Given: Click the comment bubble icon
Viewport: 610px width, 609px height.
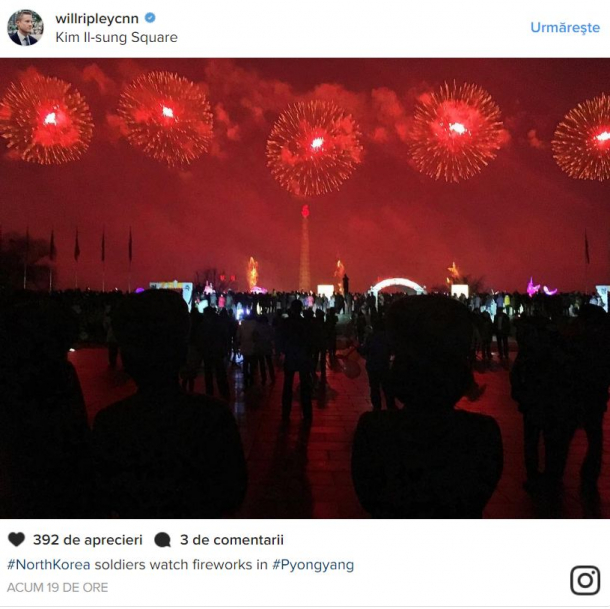Looking at the screenshot, I should 162,540.
